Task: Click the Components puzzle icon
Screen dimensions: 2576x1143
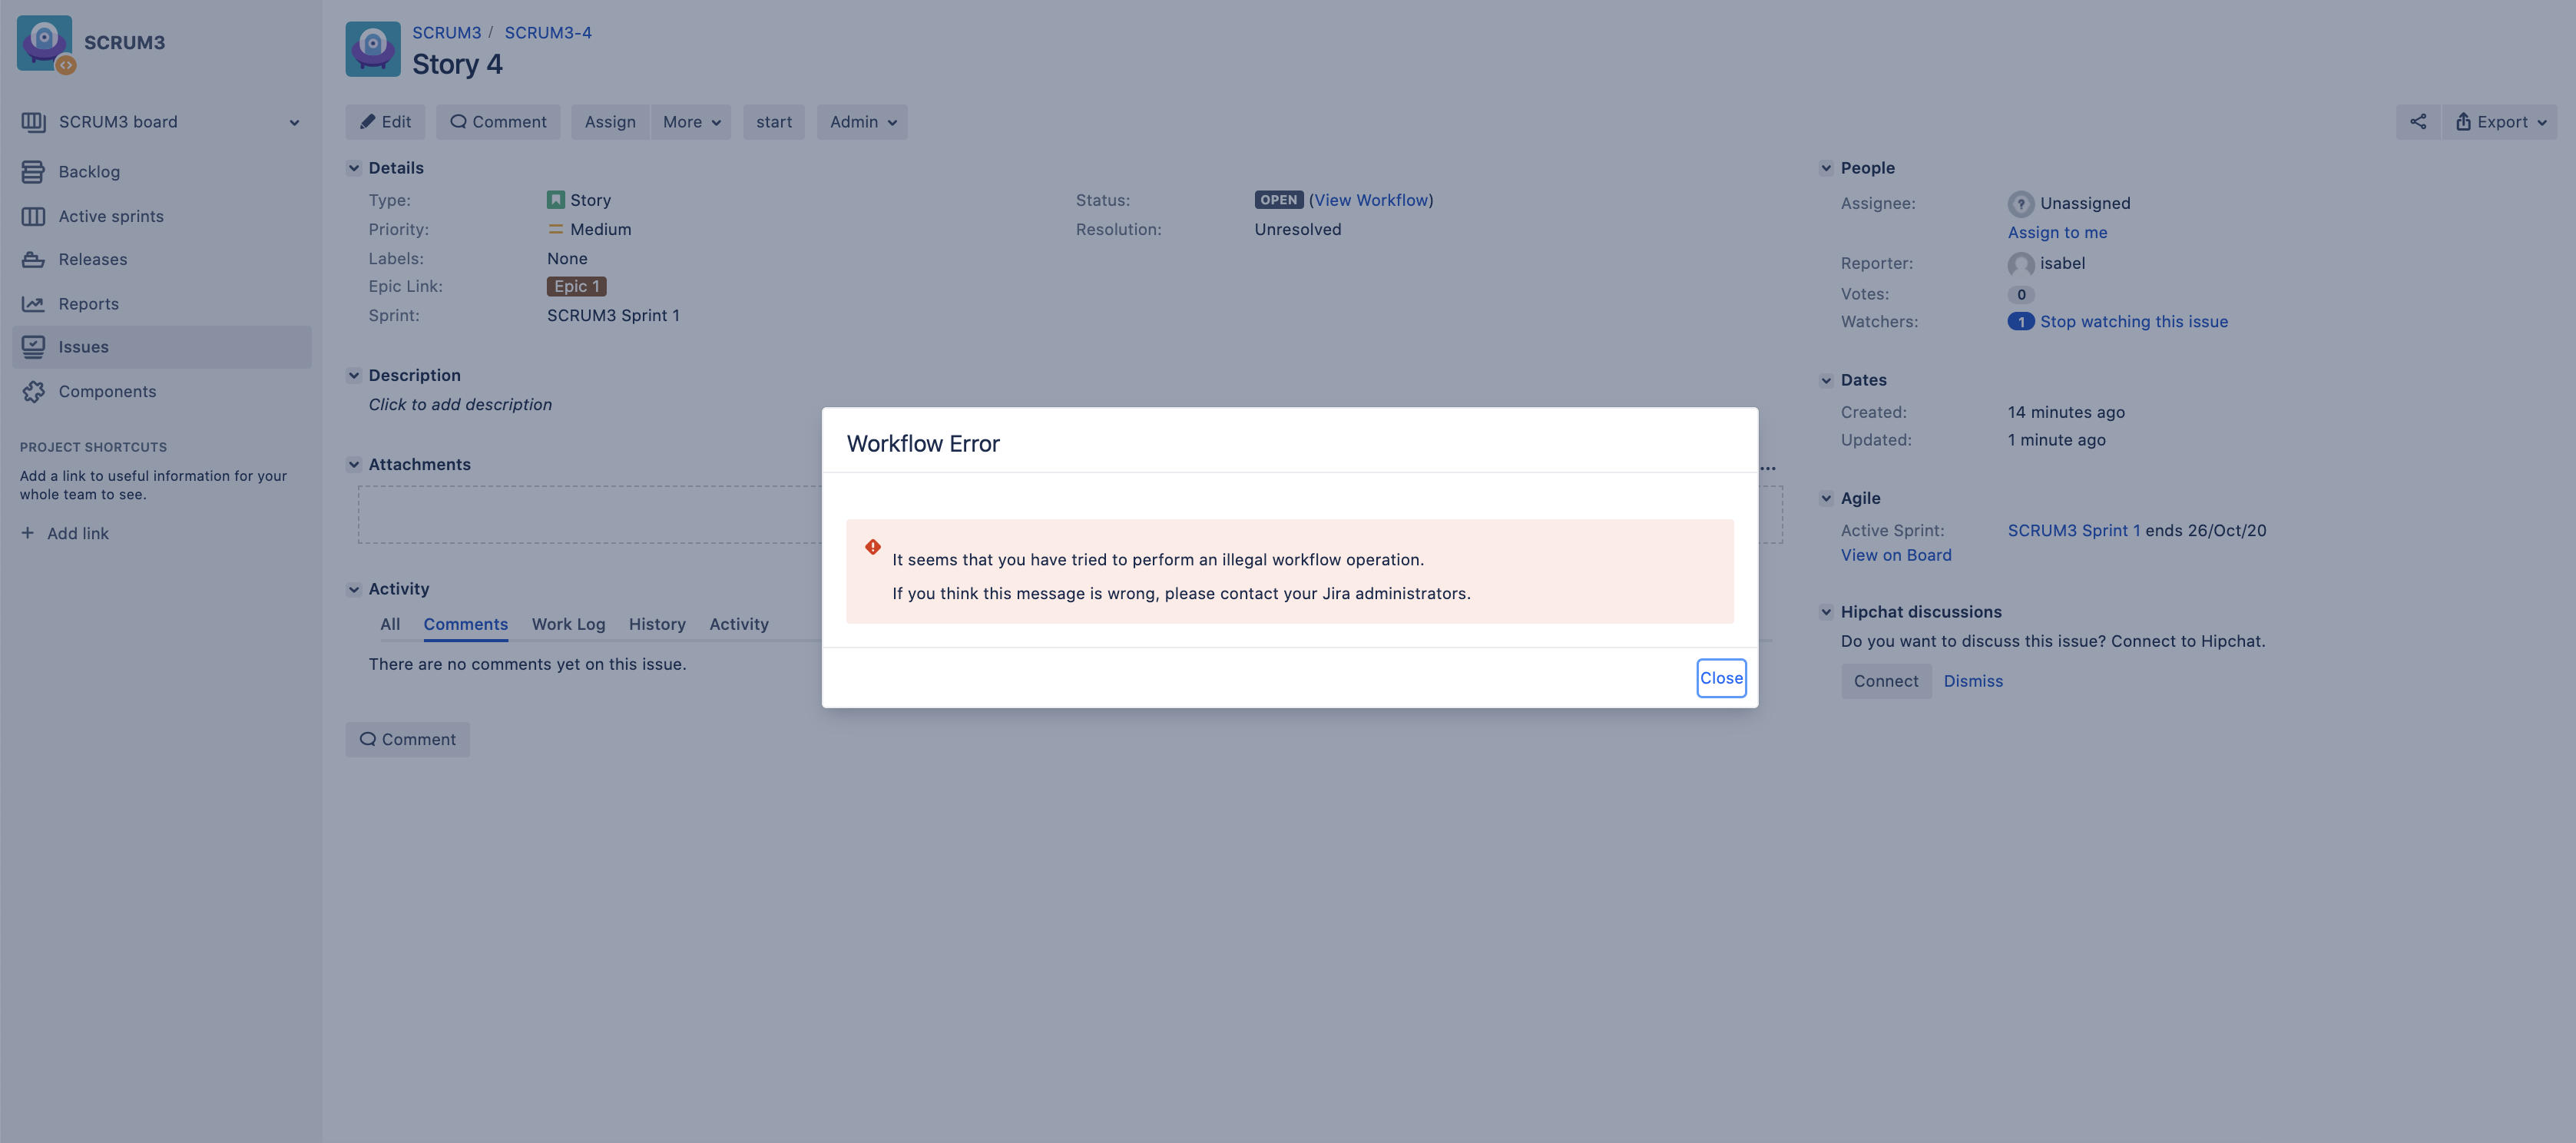Action: 33,392
